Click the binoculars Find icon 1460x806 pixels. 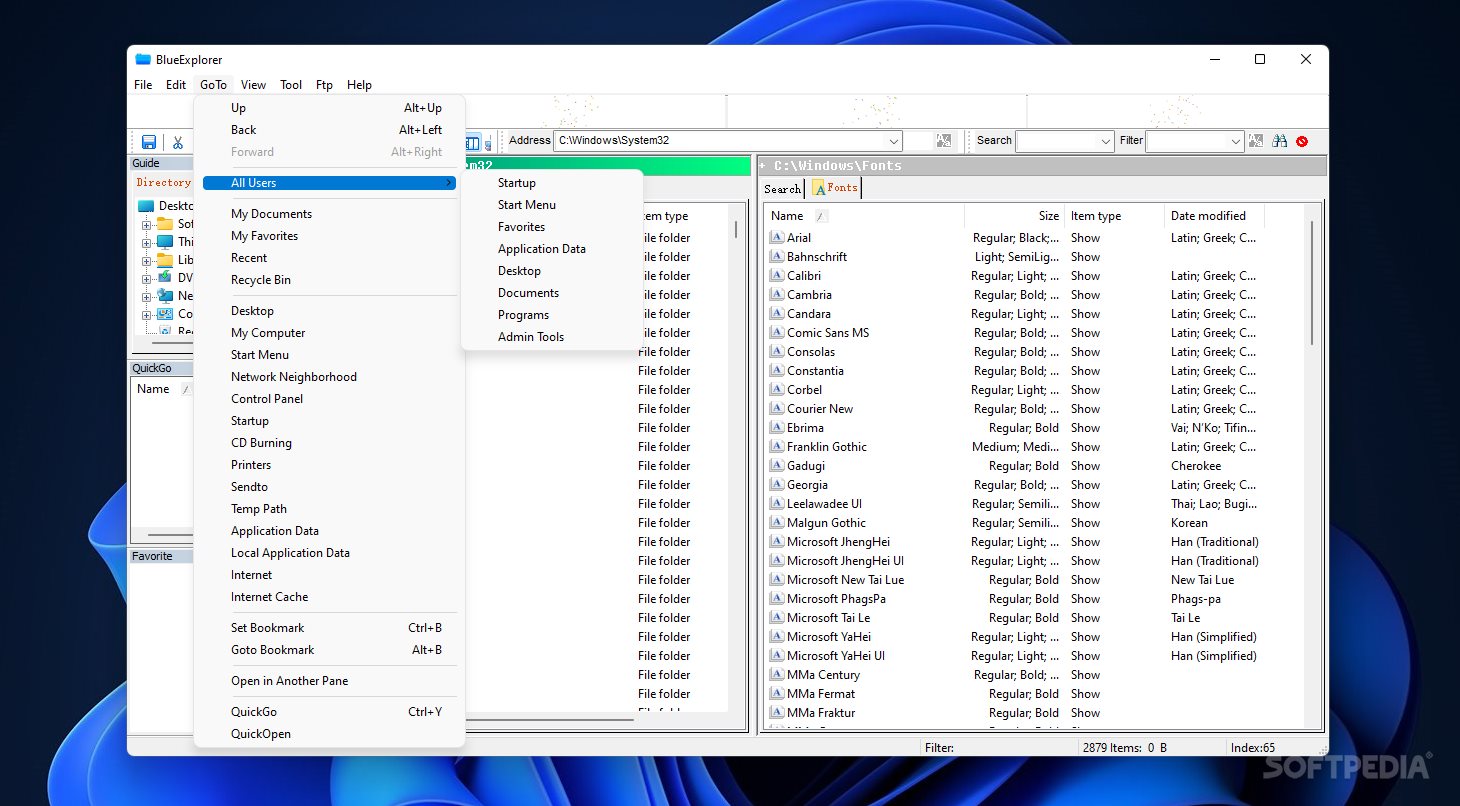point(1279,141)
